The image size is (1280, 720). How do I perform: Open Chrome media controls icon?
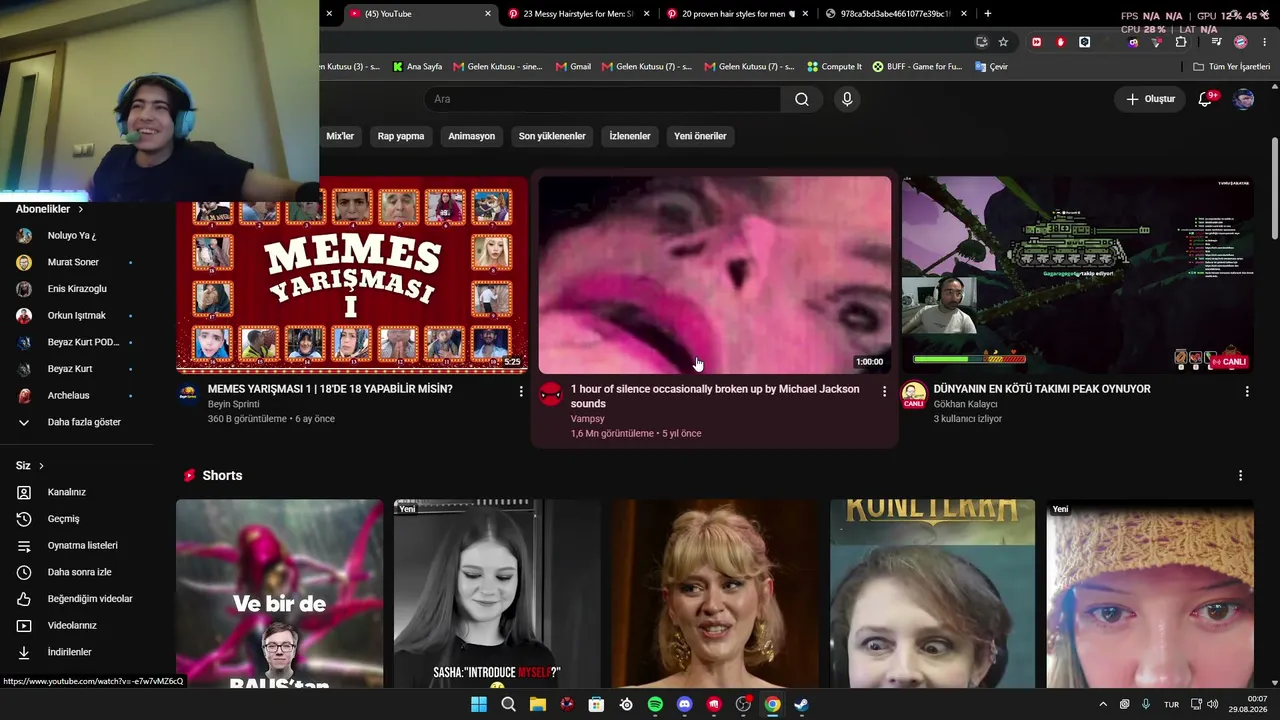1216,42
